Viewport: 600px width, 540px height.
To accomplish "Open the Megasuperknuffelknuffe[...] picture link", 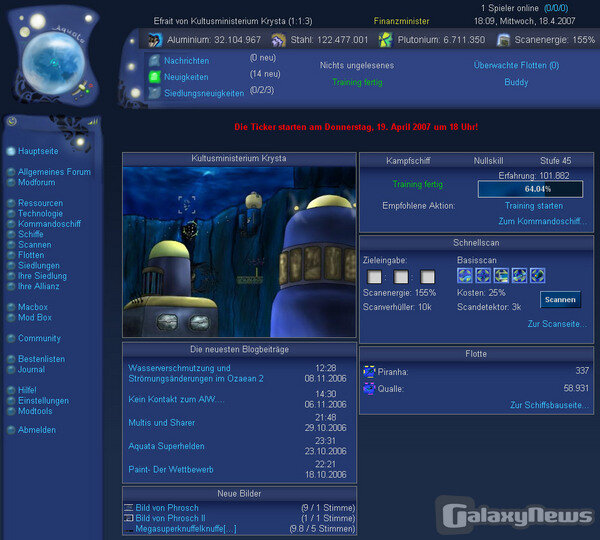I will click(186, 529).
